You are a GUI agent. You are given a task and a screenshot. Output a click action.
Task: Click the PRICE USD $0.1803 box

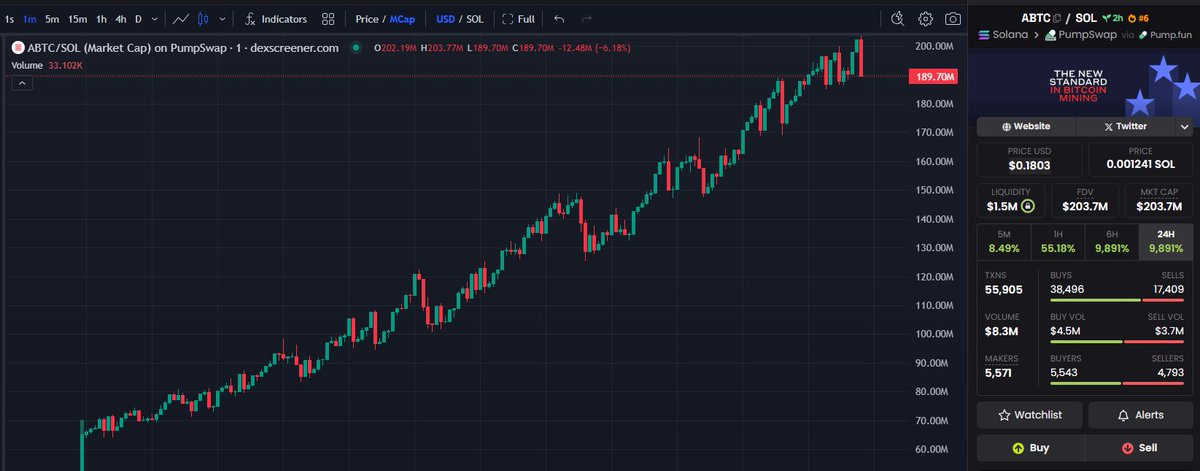(1030, 159)
